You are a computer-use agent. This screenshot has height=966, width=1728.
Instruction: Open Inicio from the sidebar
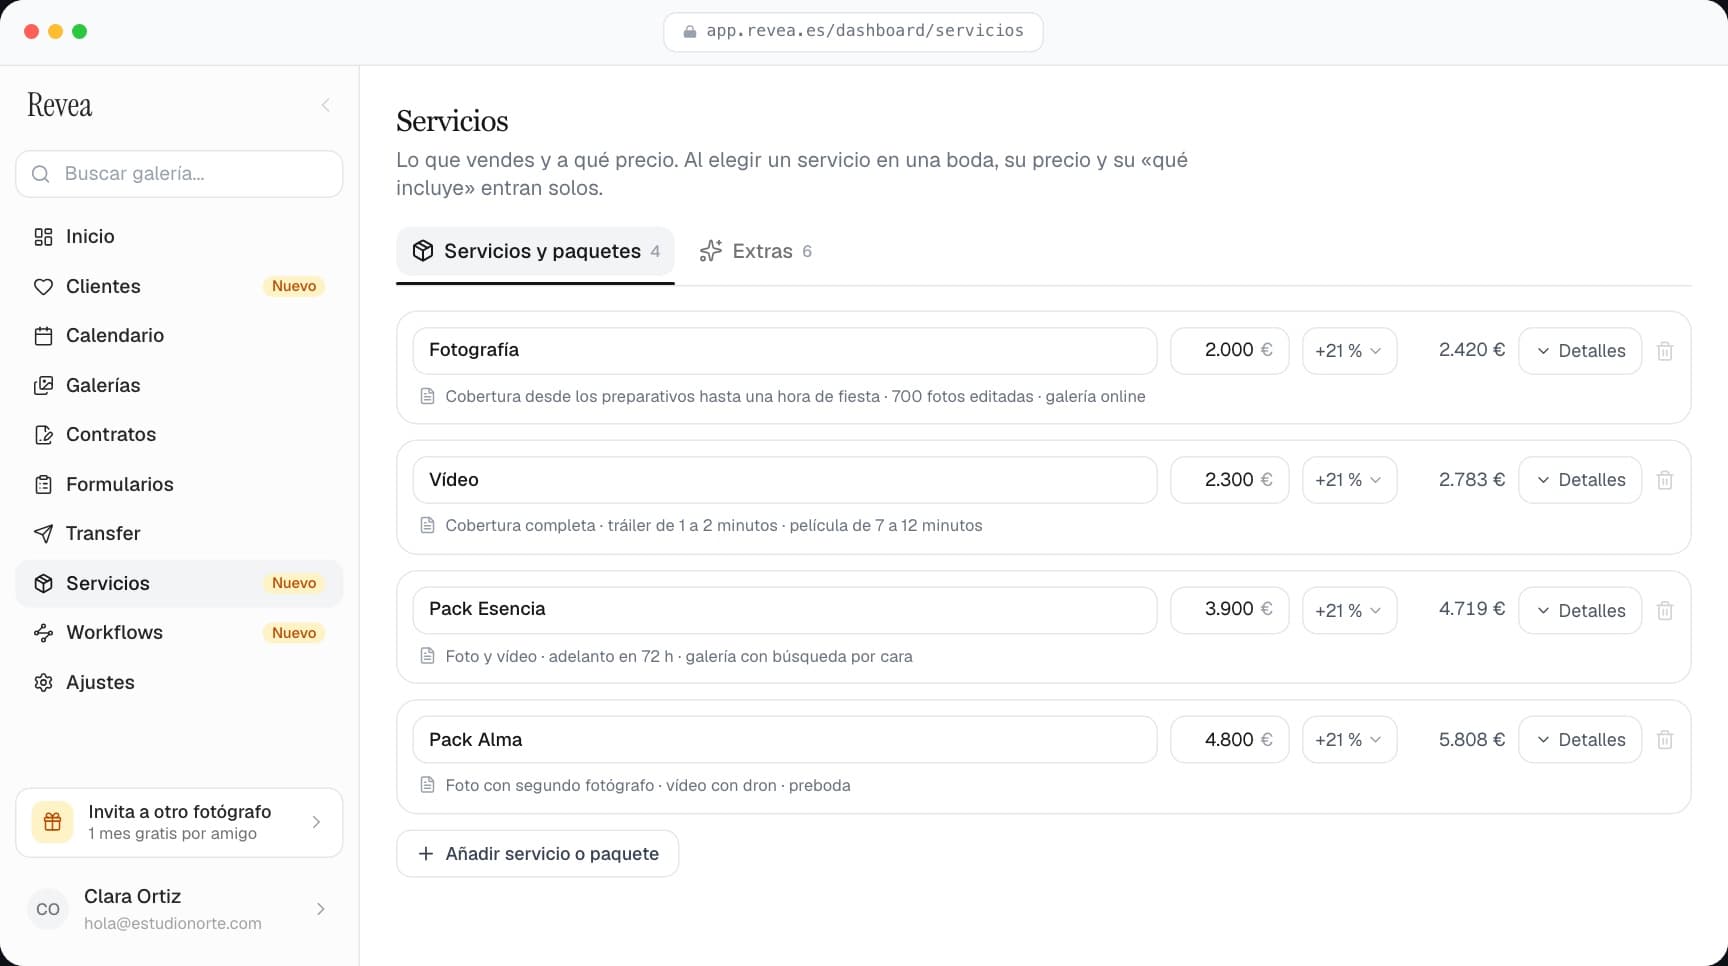[x=179, y=237]
